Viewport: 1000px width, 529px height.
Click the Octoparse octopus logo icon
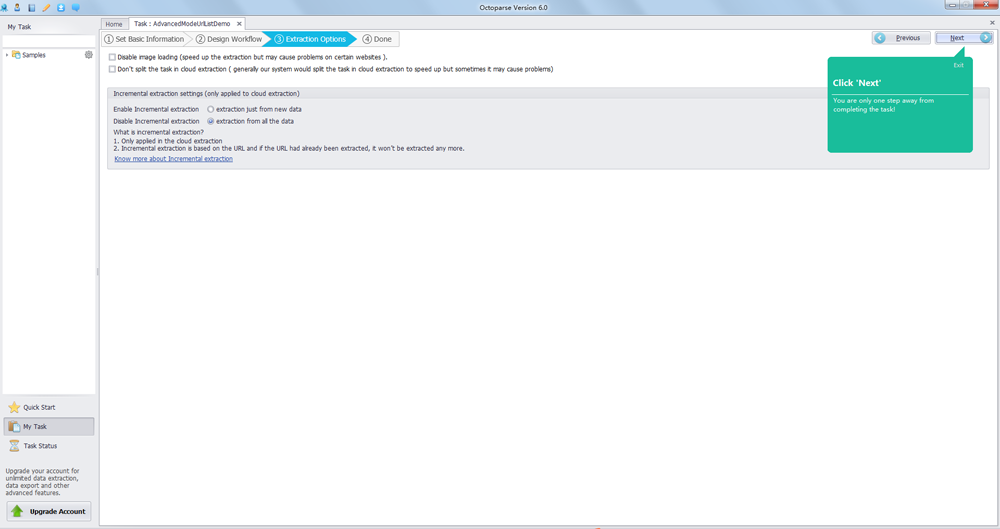pos(5,7)
